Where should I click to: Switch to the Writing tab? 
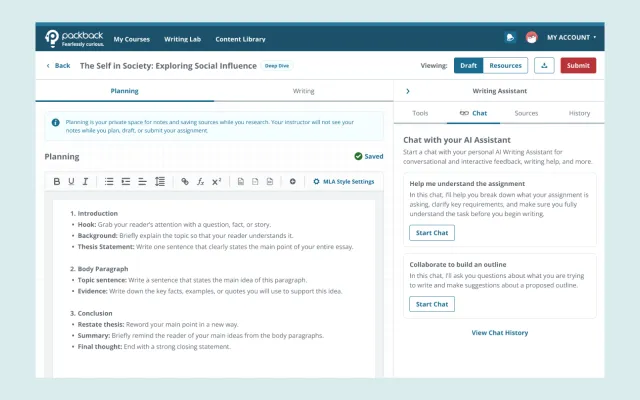pyautogui.click(x=303, y=91)
